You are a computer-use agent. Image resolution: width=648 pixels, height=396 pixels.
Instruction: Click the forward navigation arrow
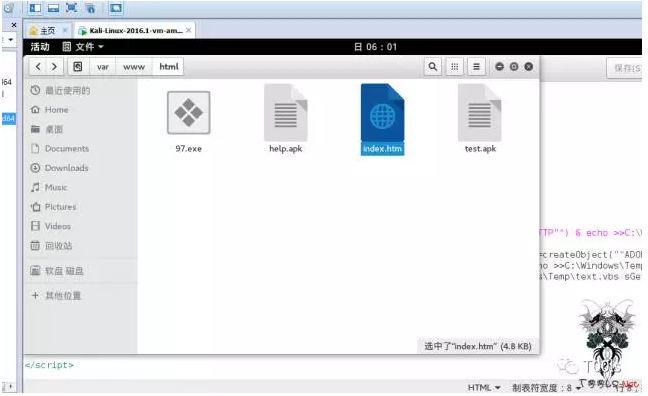[x=54, y=67]
